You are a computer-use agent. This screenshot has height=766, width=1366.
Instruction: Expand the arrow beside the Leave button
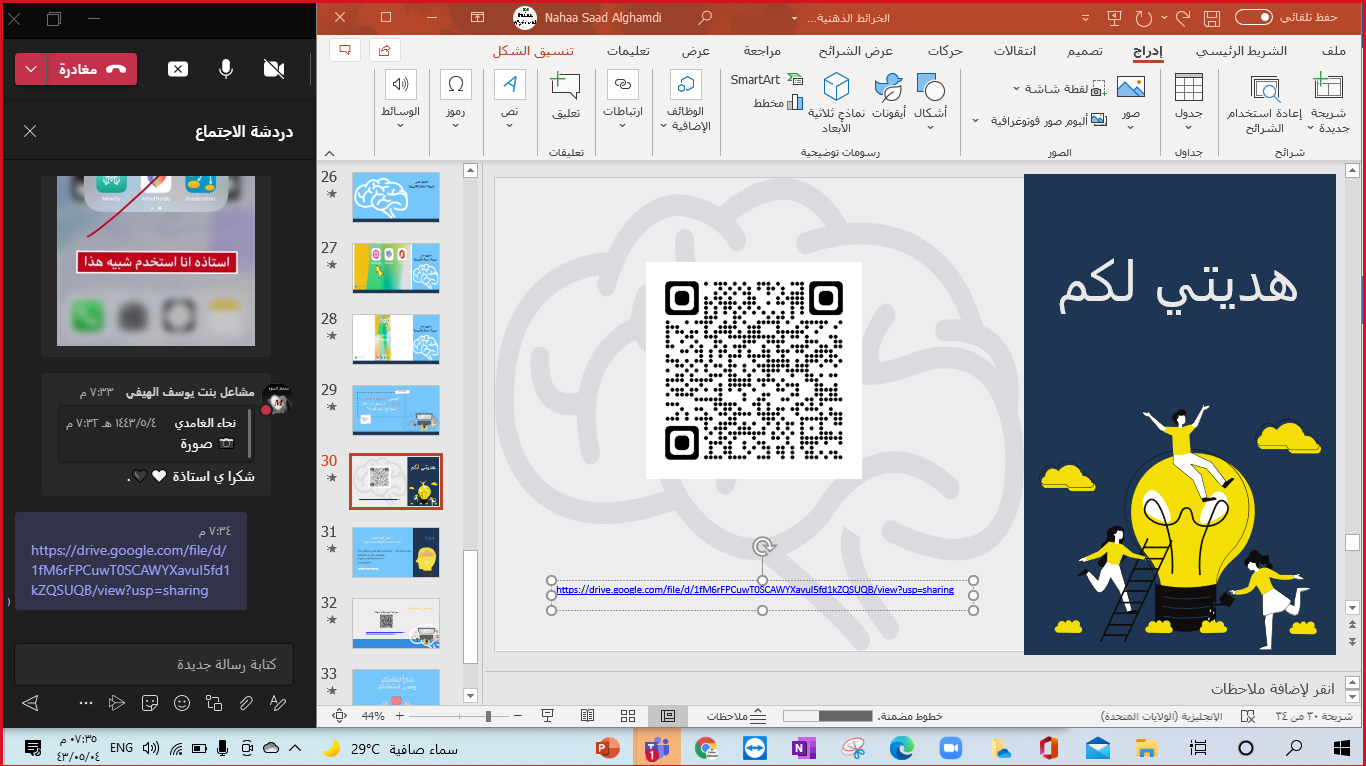pyautogui.click(x=31, y=69)
